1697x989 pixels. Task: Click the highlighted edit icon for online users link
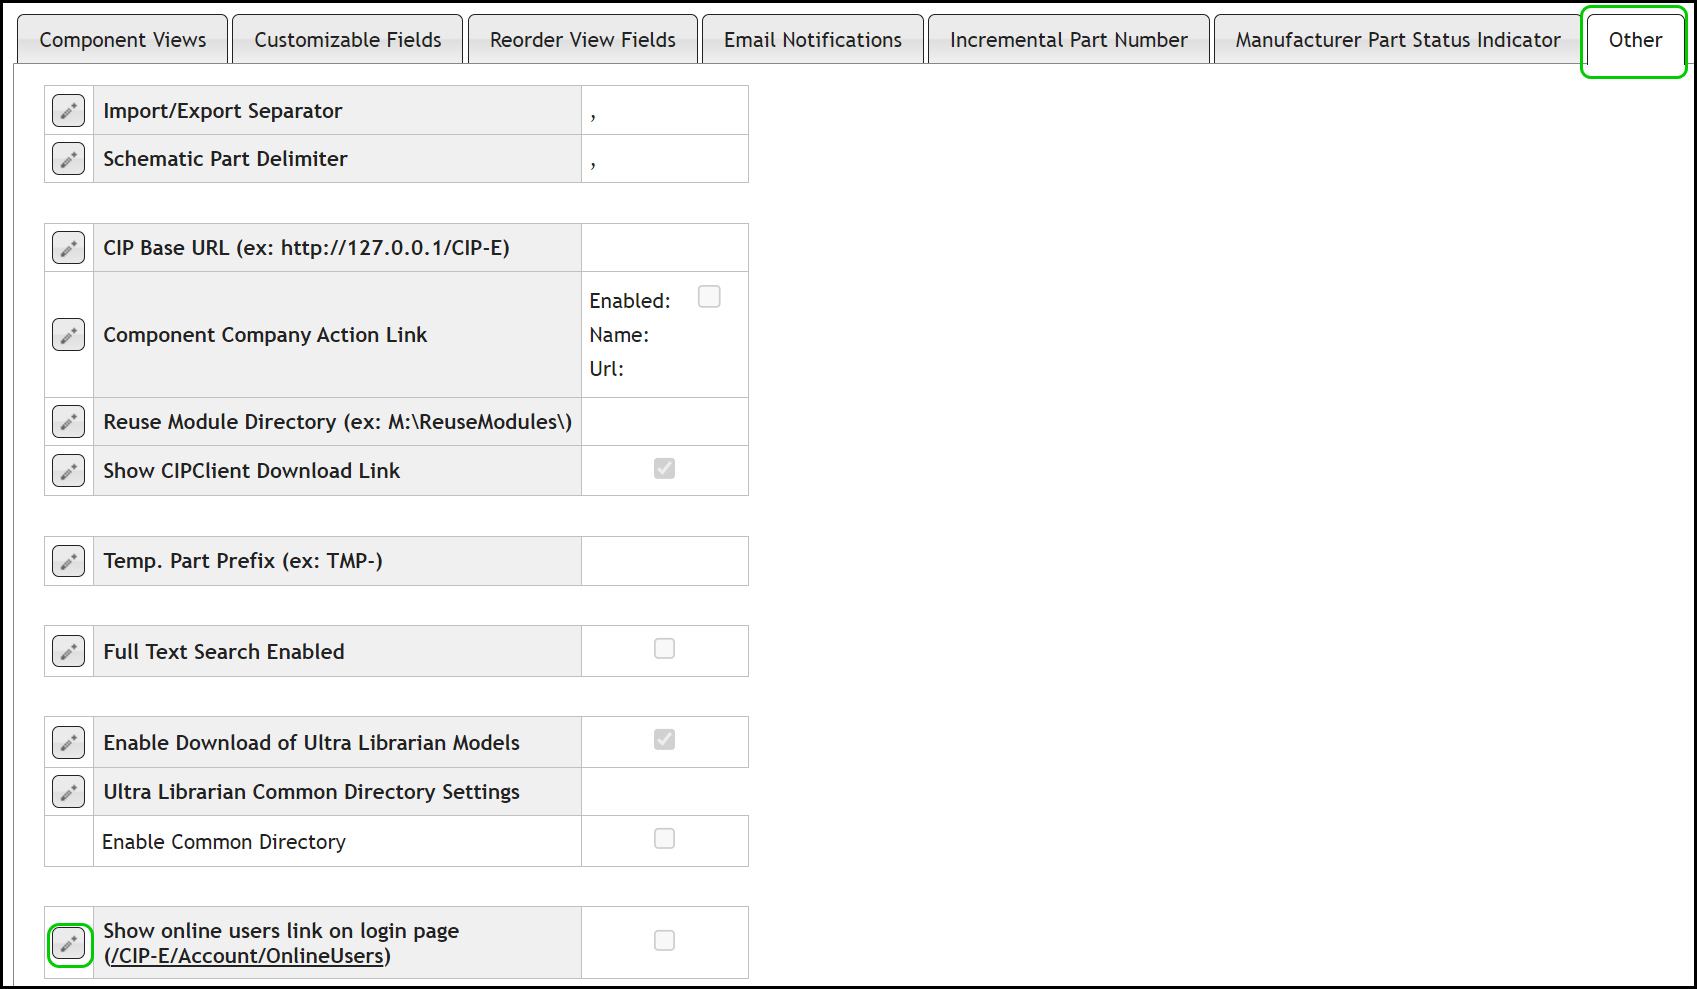click(68, 941)
